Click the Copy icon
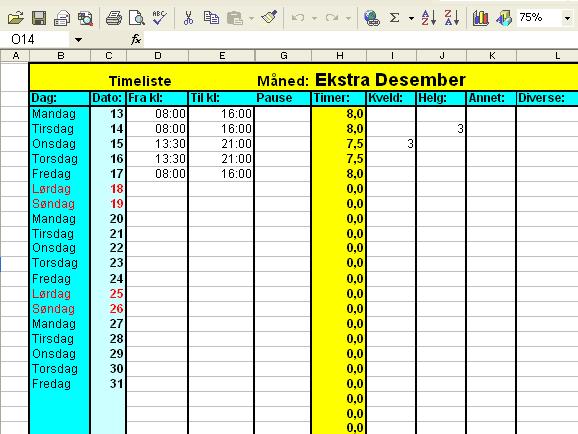The width and height of the screenshot is (578, 434). [211, 17]
